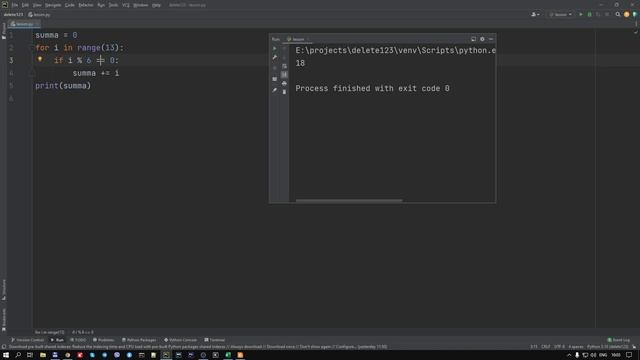Select the lesson.py editor tab
The height and width of the screenshot is (360, 640).
(x=24, y=24)
